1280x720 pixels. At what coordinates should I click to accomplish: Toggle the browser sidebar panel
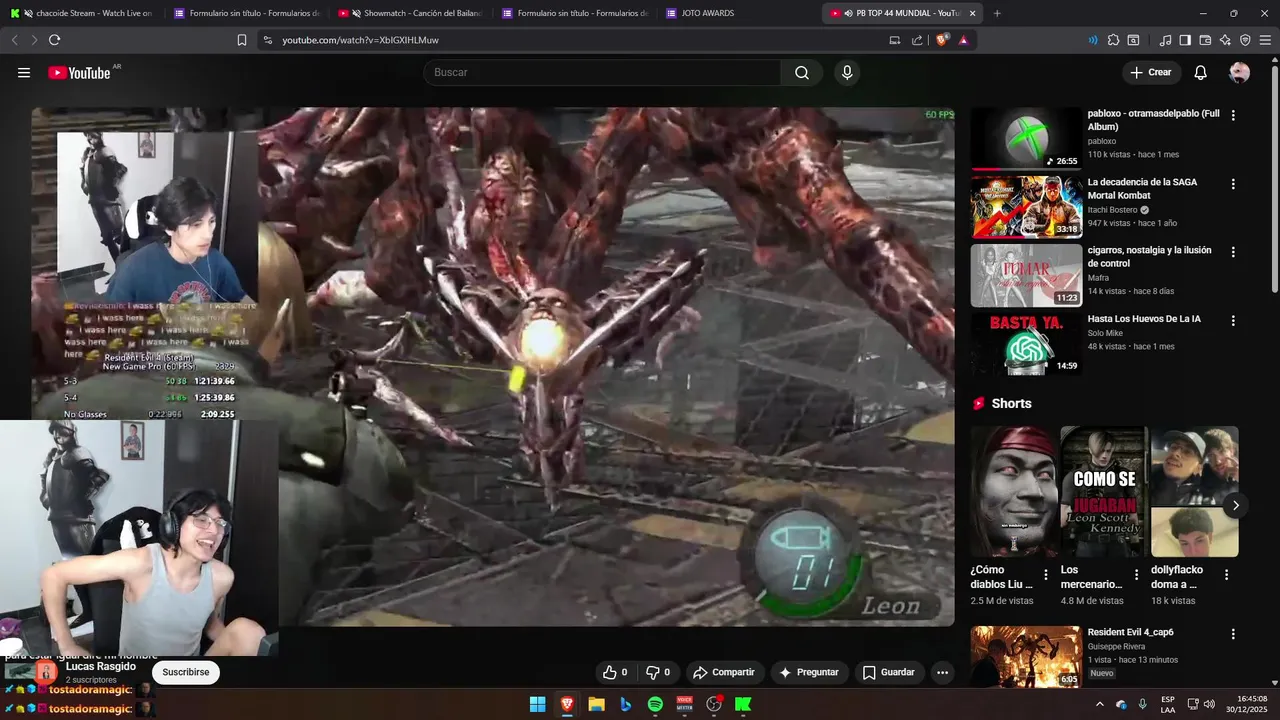1185,40
